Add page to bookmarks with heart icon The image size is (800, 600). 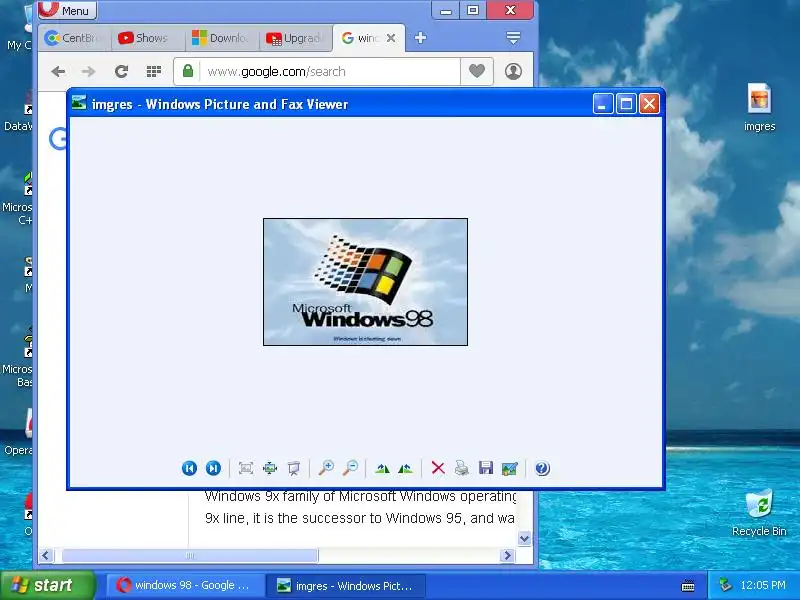point(477,71)
